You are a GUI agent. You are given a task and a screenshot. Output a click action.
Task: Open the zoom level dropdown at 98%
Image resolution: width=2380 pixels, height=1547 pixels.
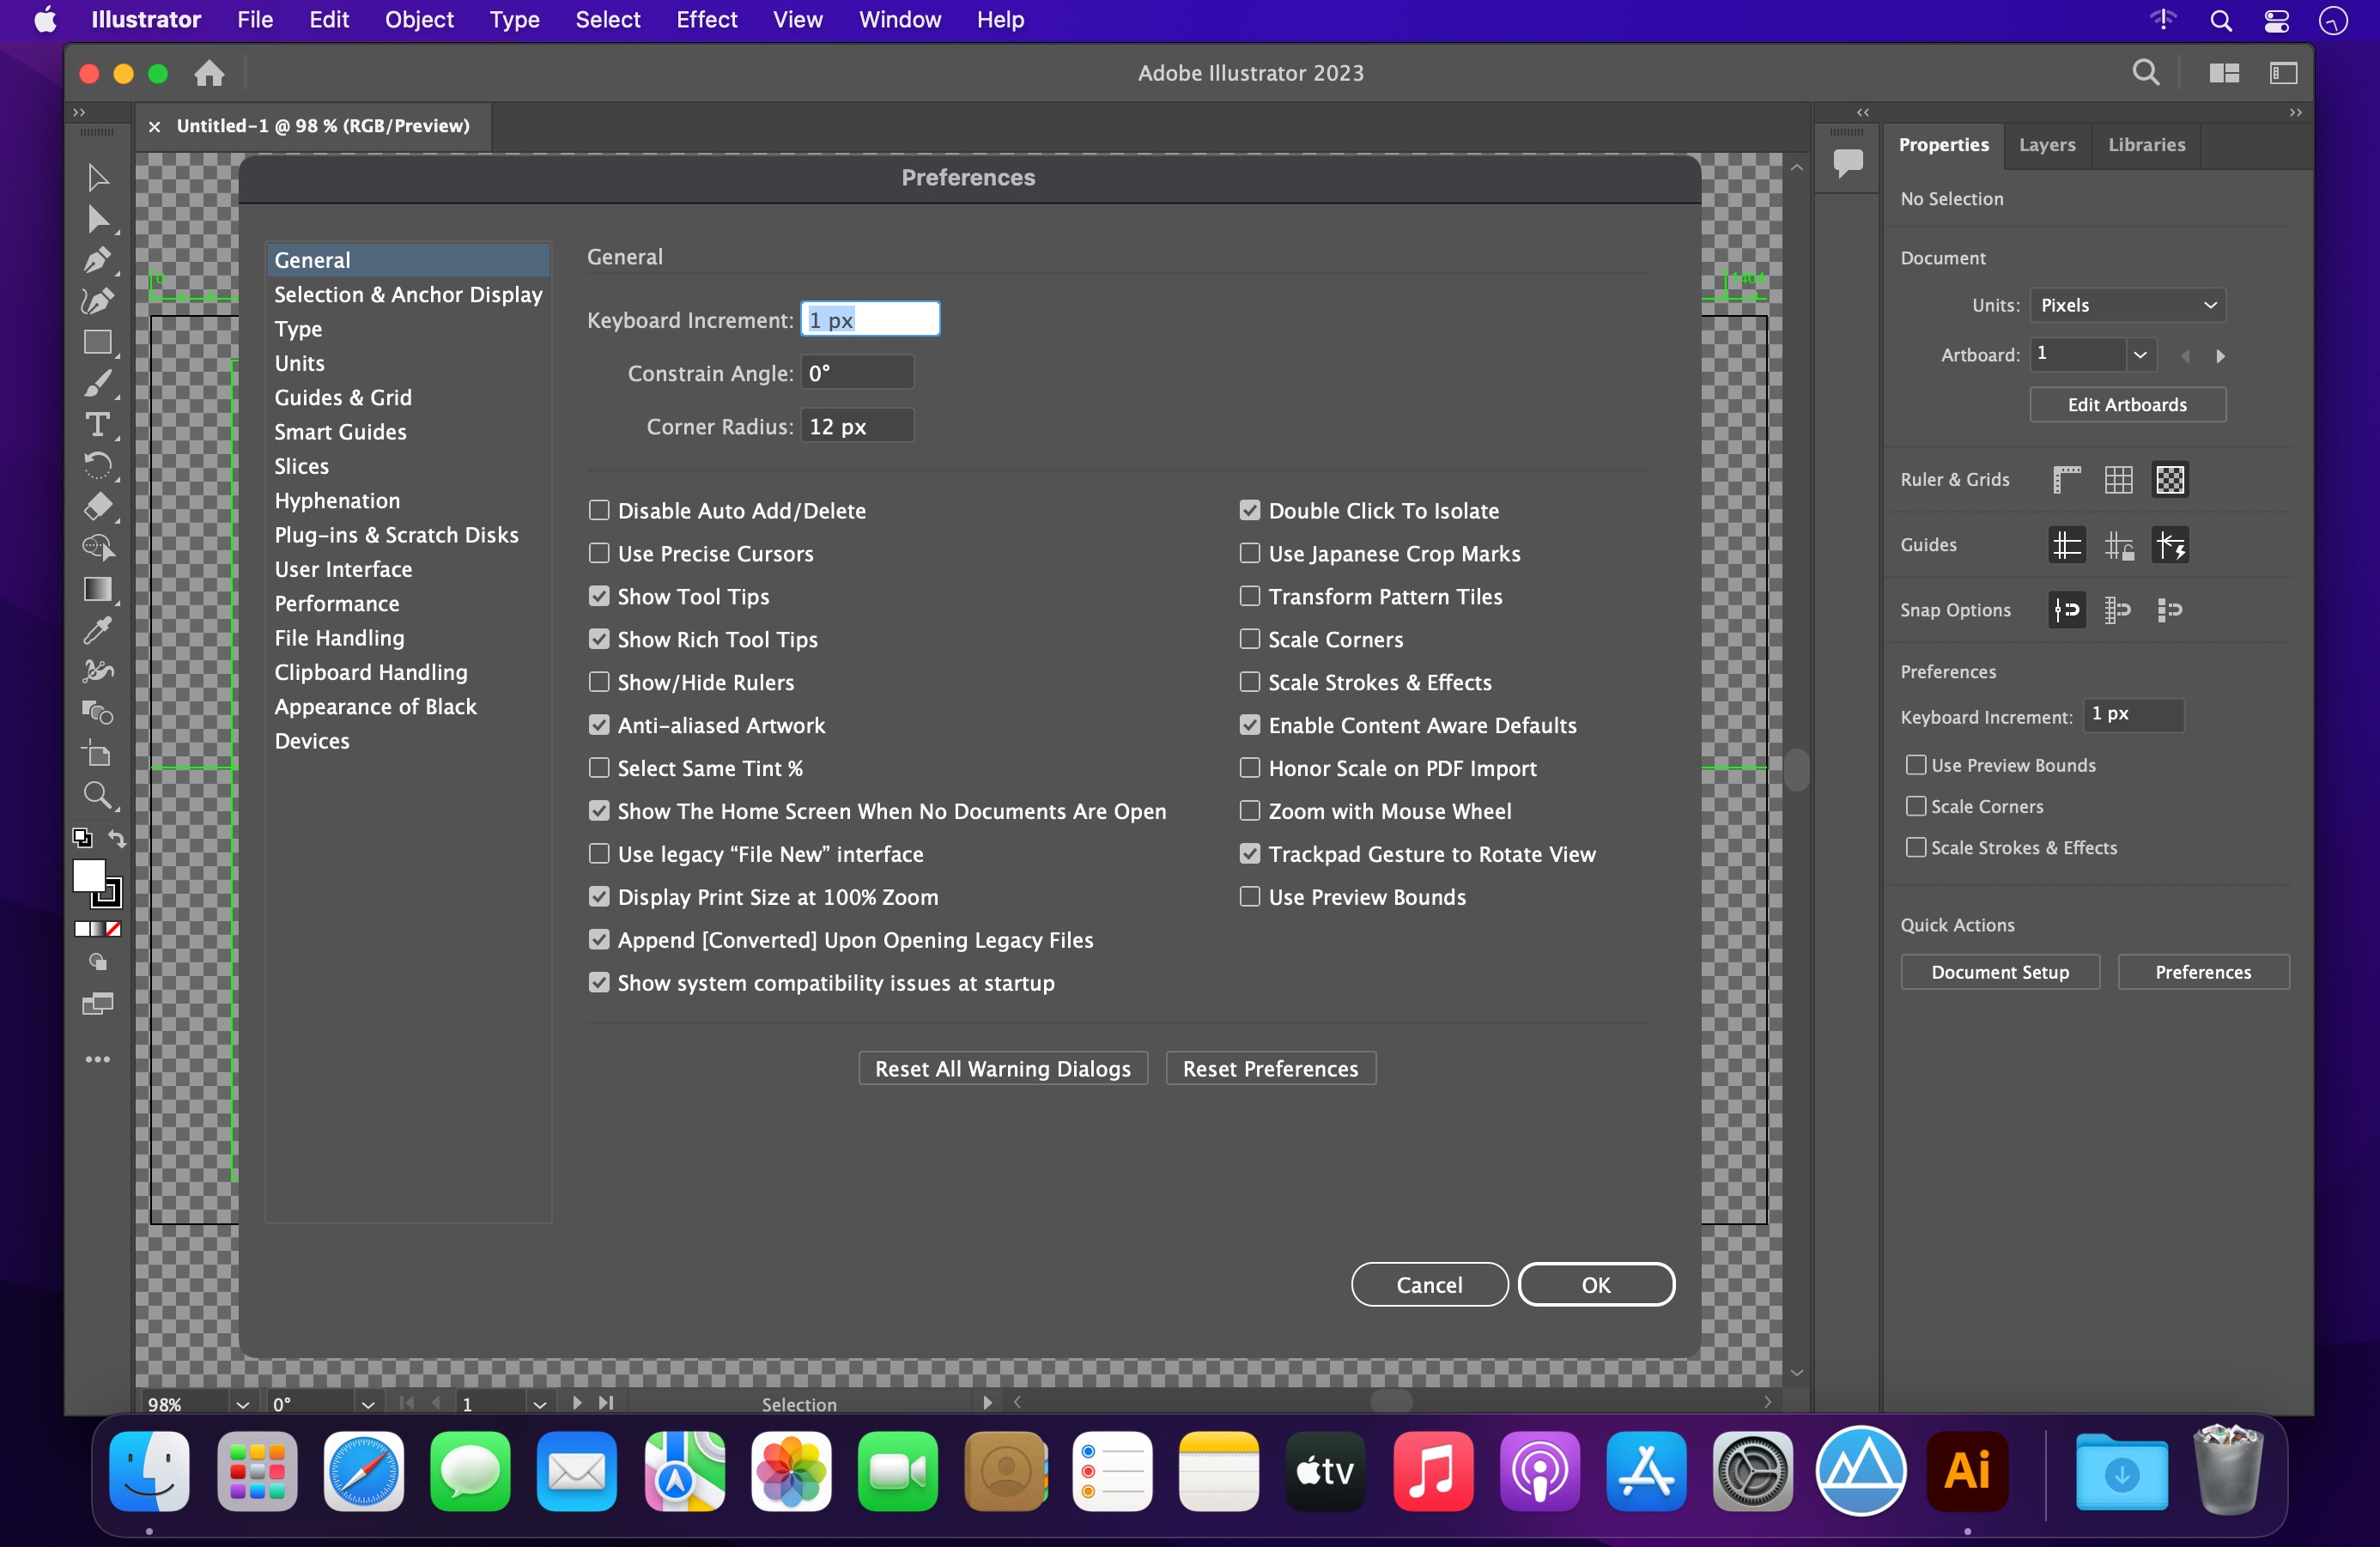coord(242,1404)
